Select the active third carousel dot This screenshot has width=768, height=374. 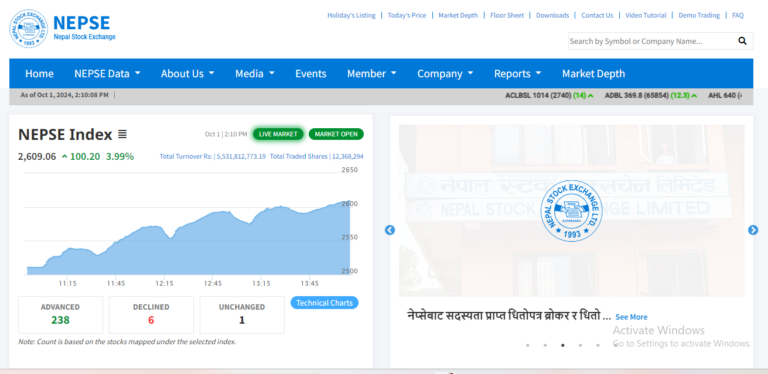563,345
